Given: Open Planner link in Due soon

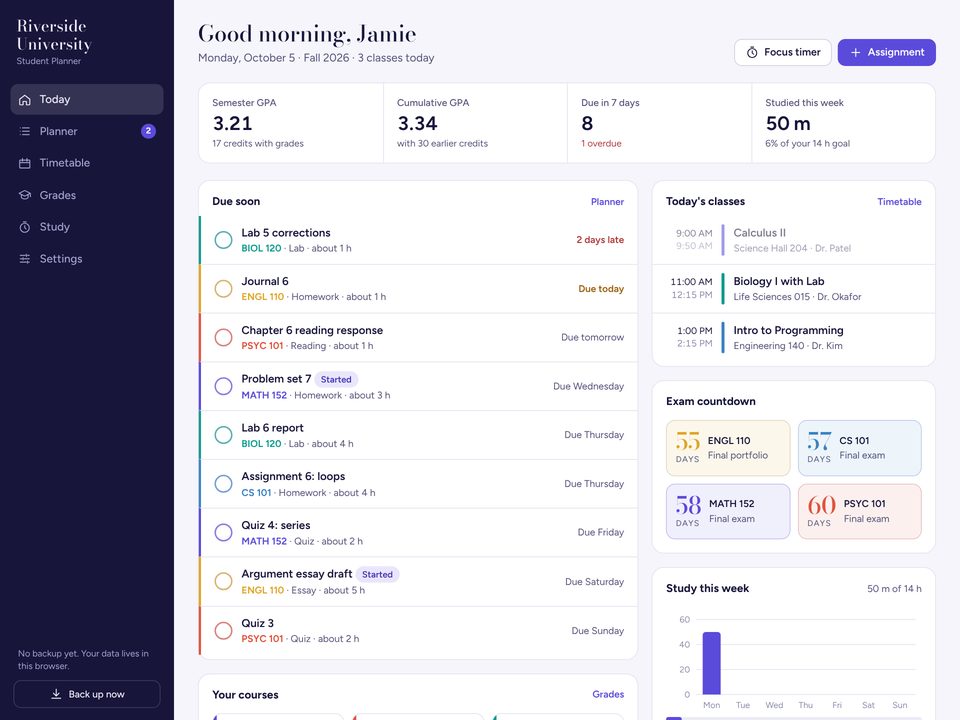Looking at the screenshot, I should [x=607, y=201].
